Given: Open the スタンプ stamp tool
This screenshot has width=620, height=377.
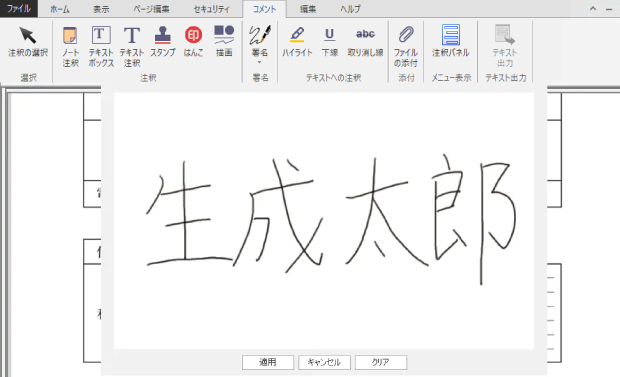Looking at the screenshot, I should pos(163,42).
